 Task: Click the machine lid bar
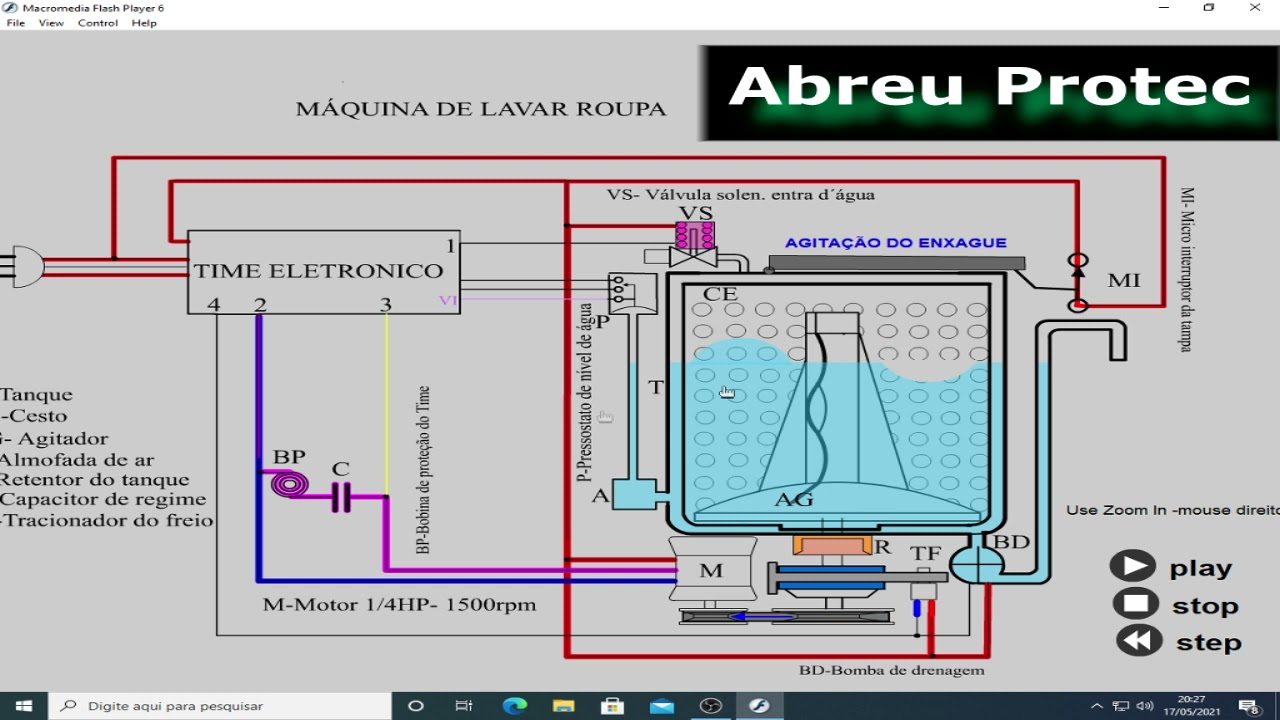point(896,262)
